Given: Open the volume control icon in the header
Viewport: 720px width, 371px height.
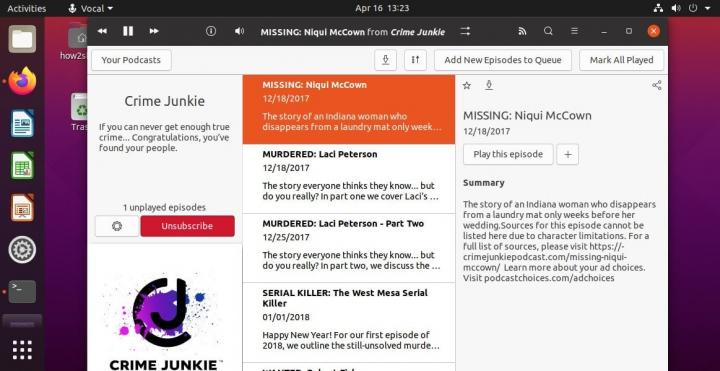Looking at the screenshot, I should [x=239, y=31].
